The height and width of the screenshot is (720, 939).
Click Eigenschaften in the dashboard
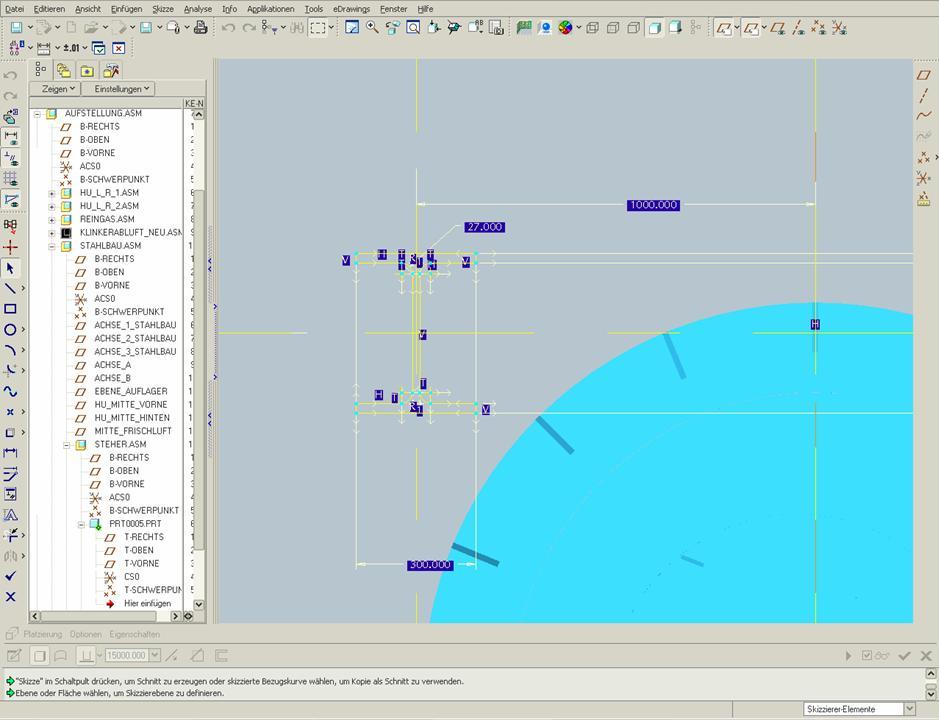[135, 634]
